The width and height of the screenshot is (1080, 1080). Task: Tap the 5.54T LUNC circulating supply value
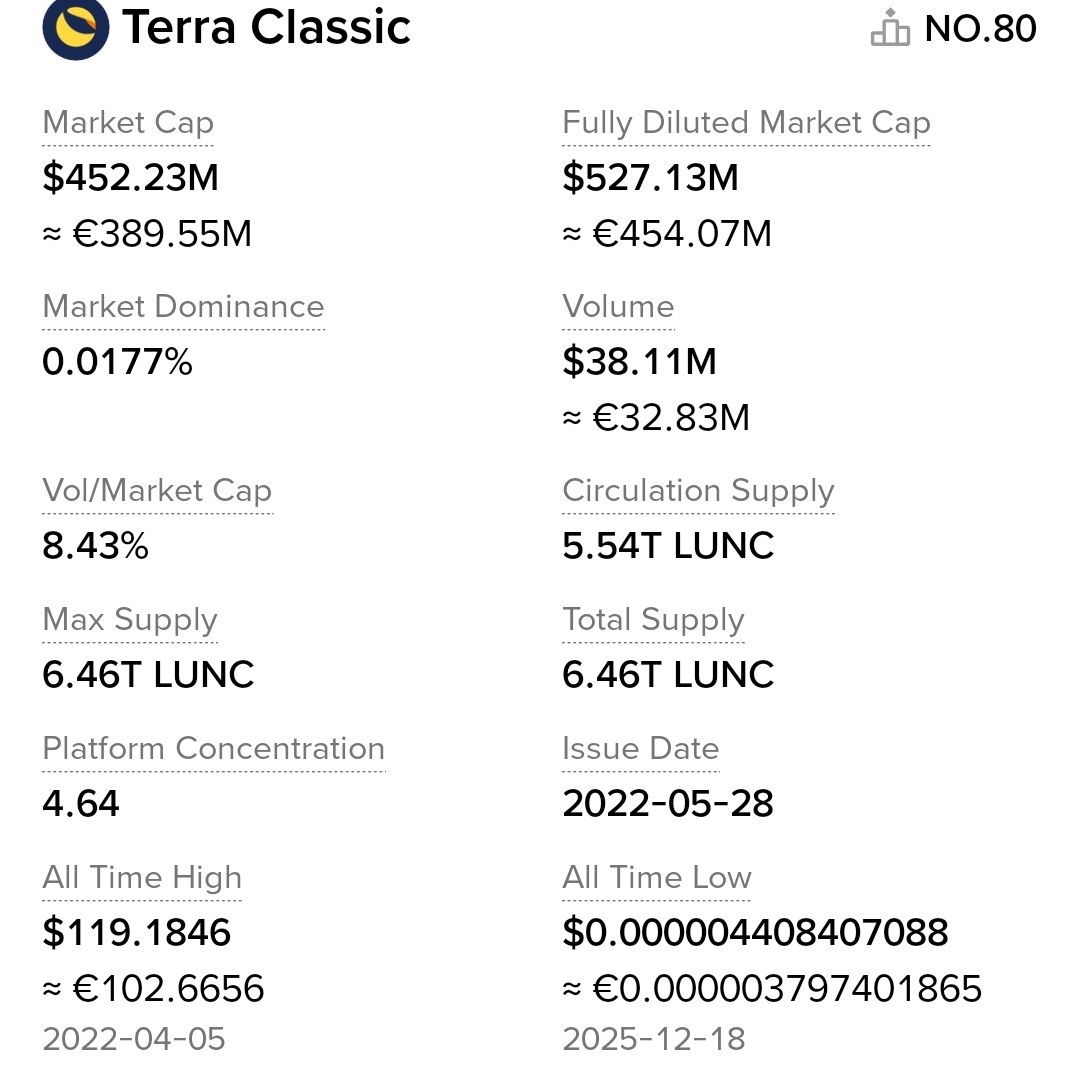pyautogui.click(x=668, y=546)
